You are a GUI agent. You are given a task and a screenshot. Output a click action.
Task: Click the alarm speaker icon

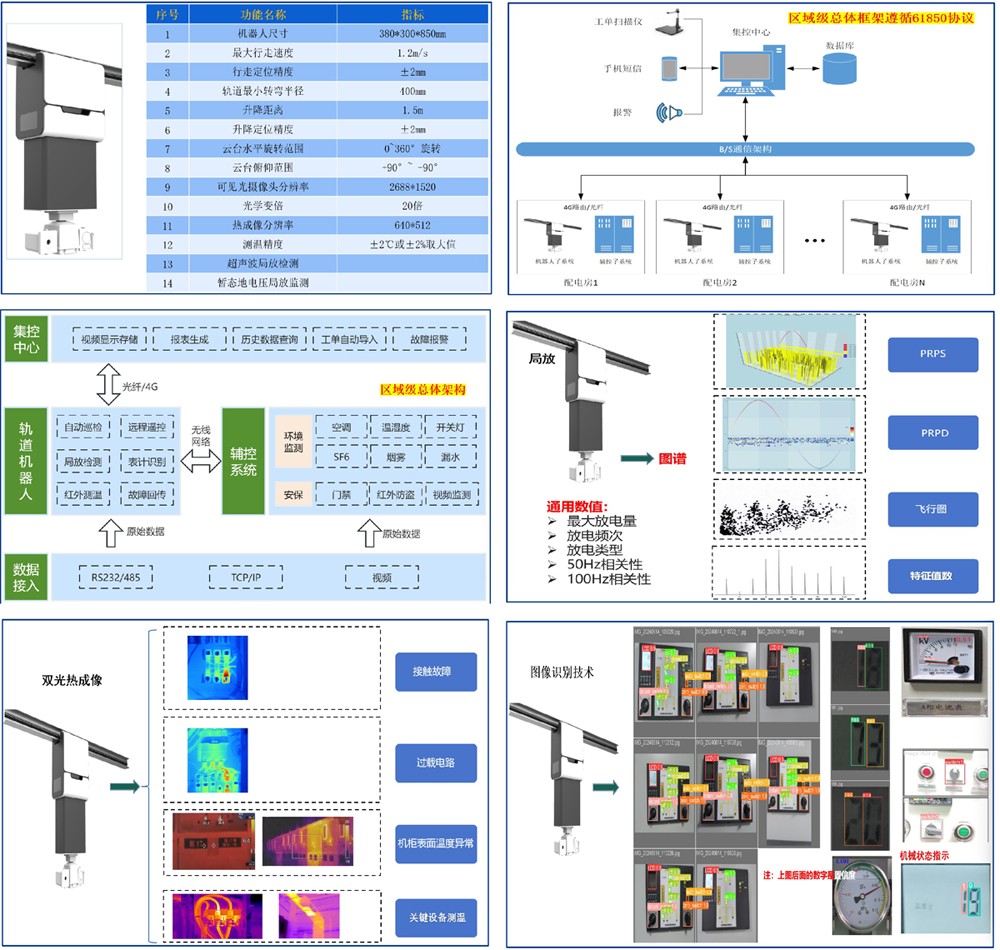click(669, 110)
